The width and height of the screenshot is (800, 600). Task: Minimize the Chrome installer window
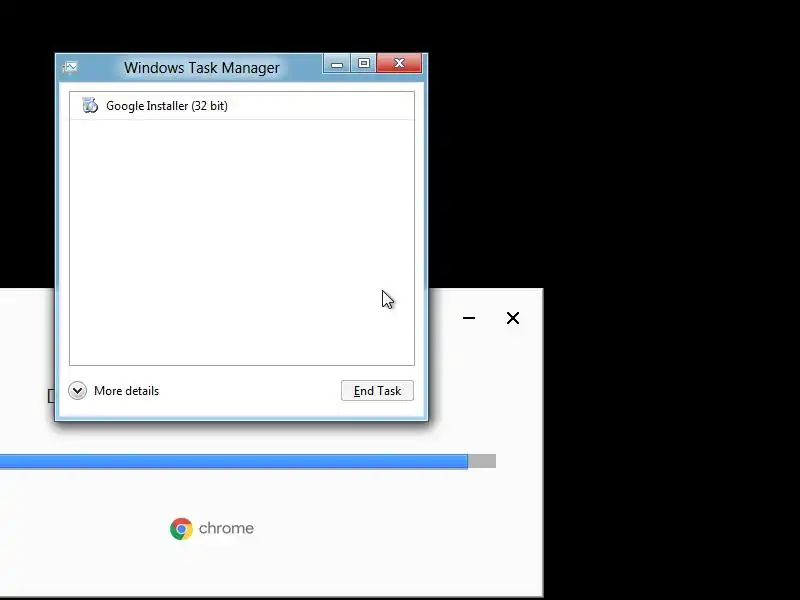[469, 318]
